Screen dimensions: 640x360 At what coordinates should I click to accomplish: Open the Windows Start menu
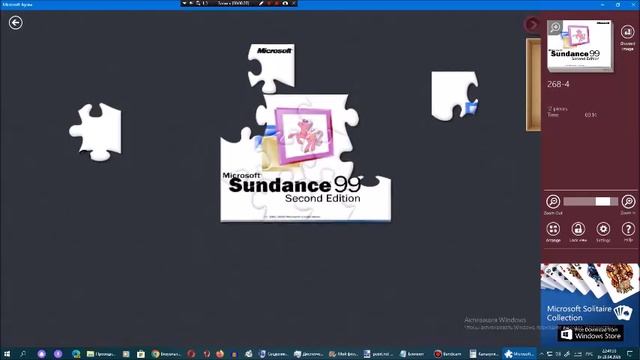pyautogui.click(x=7, y=354)
